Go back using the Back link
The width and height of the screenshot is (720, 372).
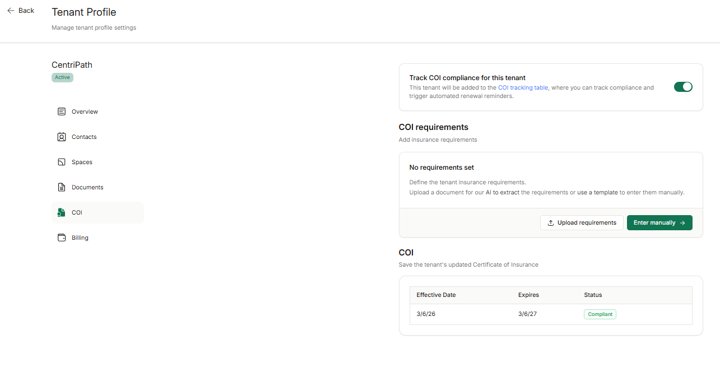point(21,11)
